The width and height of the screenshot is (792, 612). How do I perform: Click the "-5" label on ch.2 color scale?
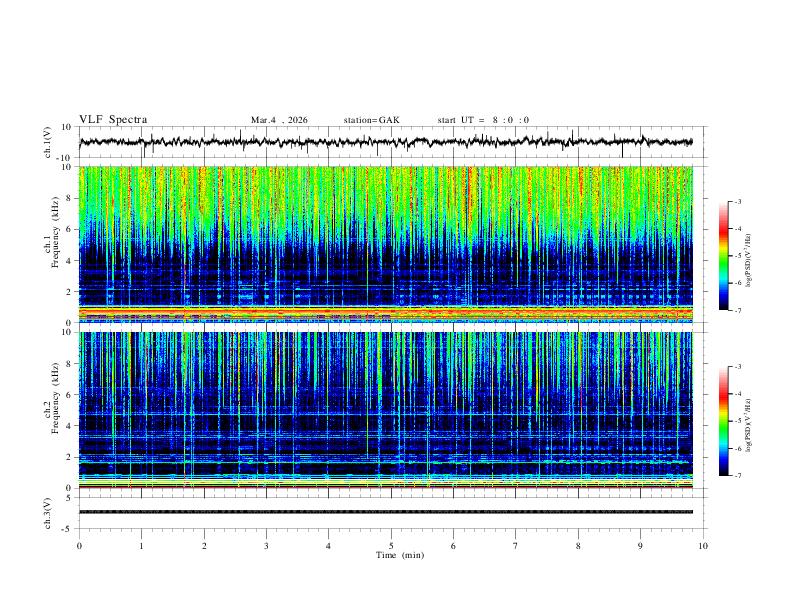click(738, 421)
